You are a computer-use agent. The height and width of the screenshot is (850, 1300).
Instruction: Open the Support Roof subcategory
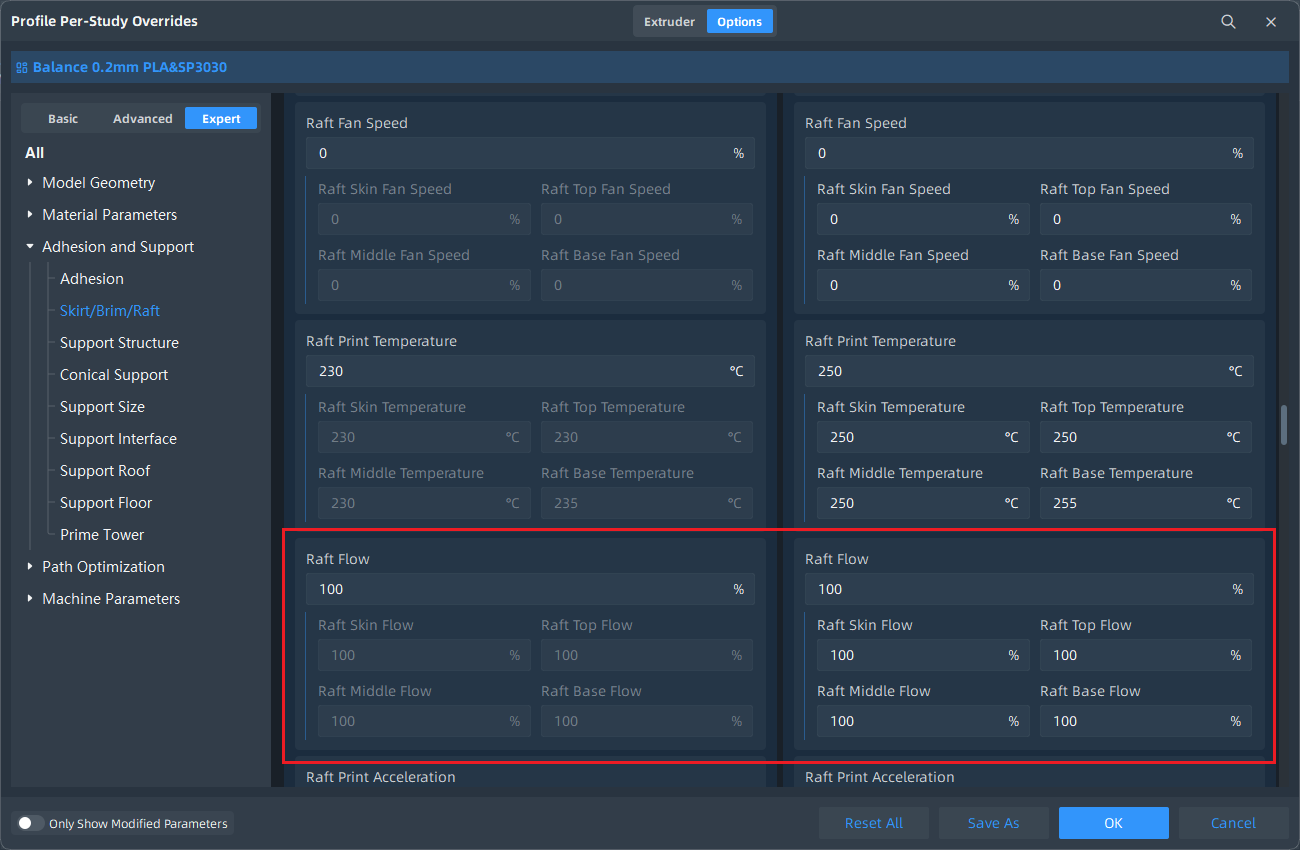click(105, 471)
